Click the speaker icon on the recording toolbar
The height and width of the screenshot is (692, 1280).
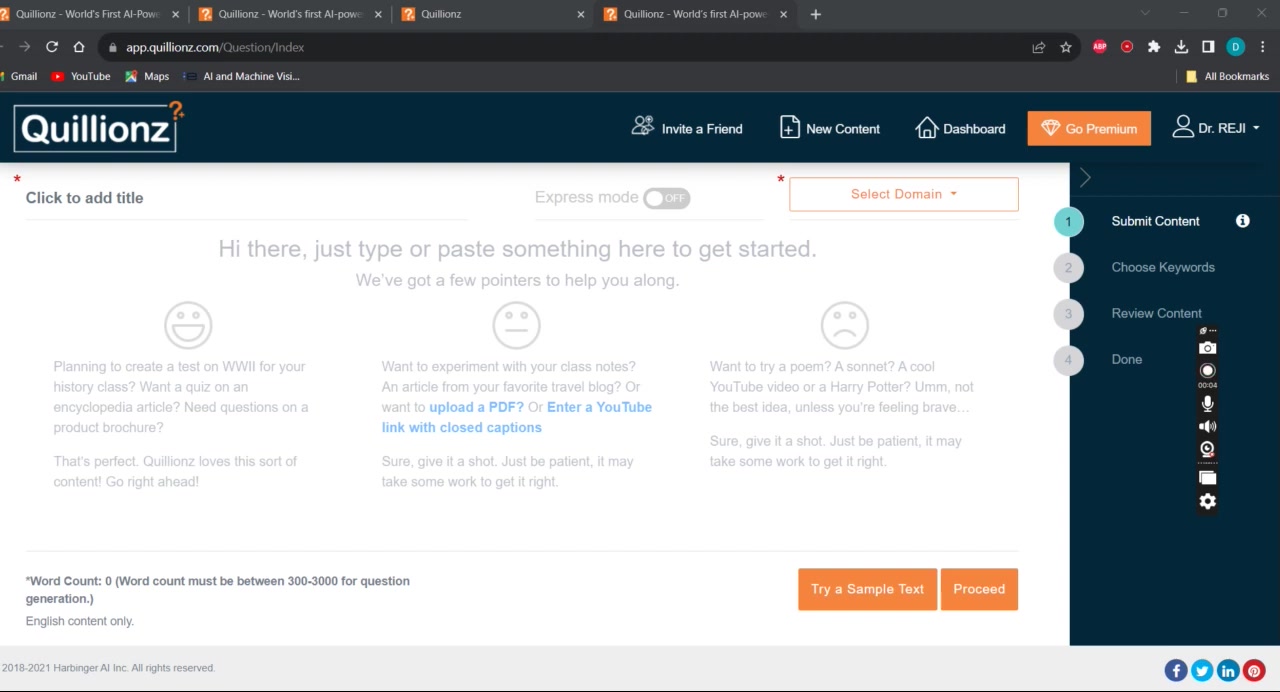(x=1207, y=426)
